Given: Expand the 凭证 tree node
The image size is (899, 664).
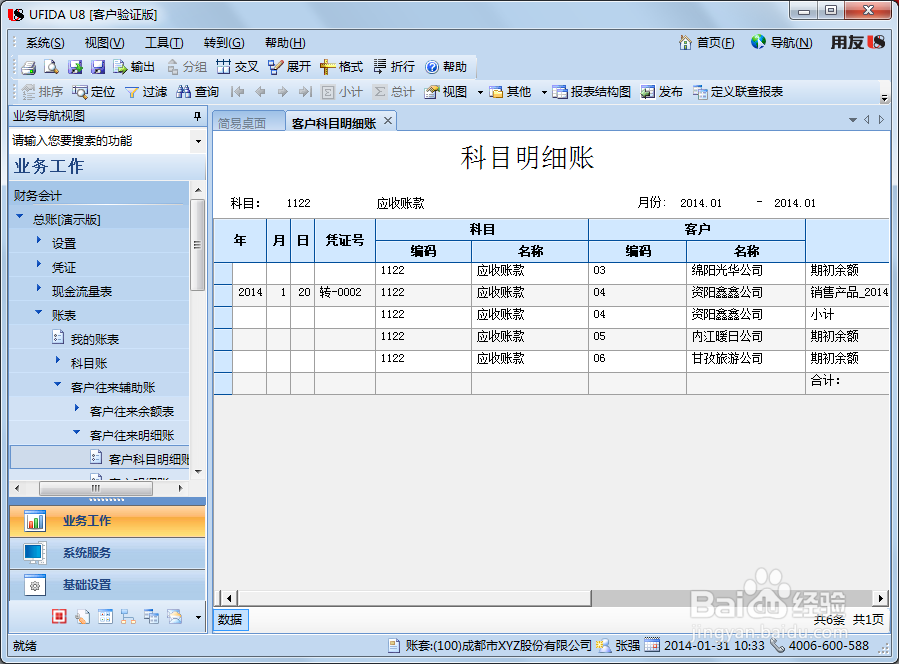Looking at the screenshot, I should [39, 264].
